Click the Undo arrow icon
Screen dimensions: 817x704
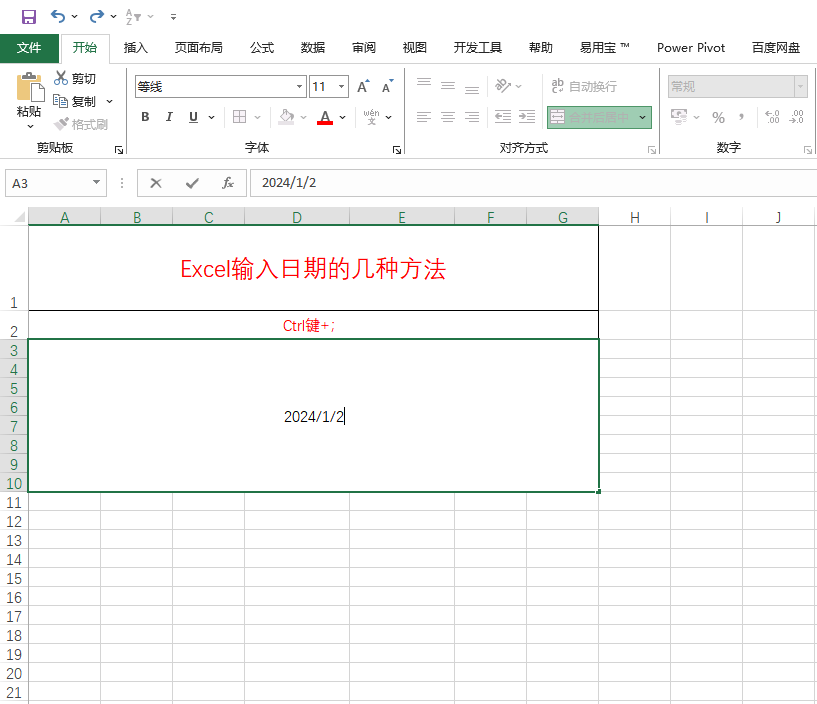point(57,17)
